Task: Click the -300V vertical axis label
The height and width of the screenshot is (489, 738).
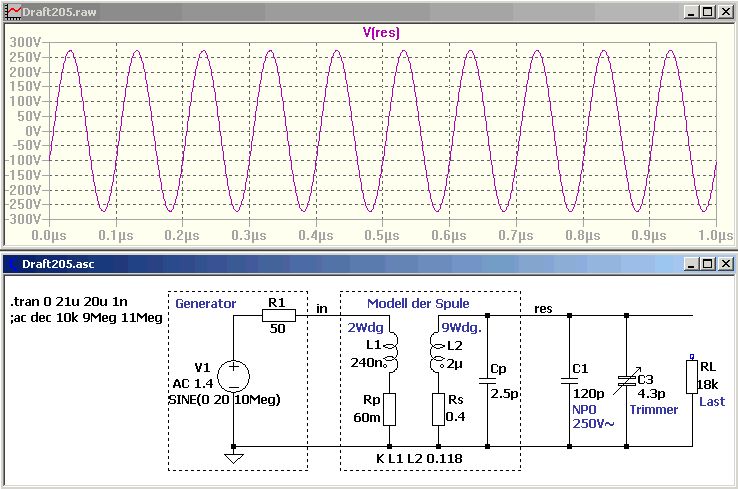Action: [23, 219]
